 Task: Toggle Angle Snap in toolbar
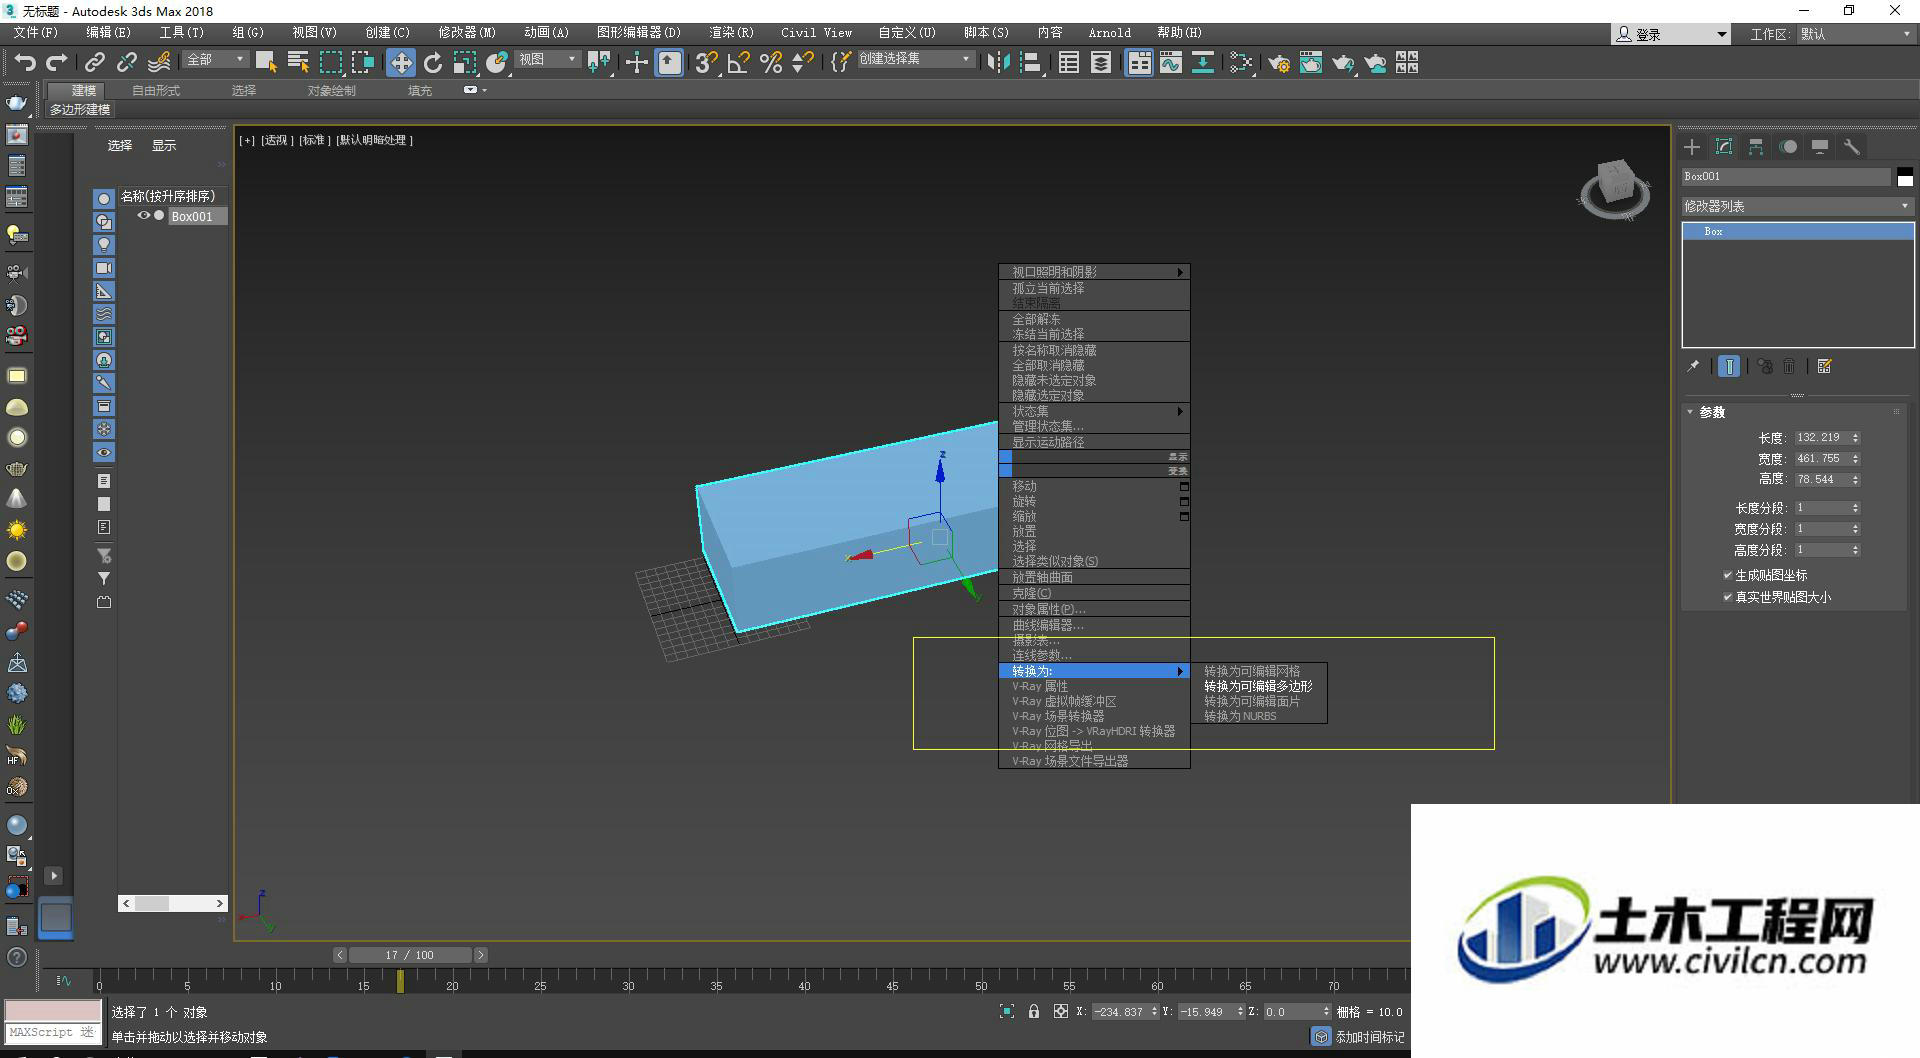(x=739, y=63)
